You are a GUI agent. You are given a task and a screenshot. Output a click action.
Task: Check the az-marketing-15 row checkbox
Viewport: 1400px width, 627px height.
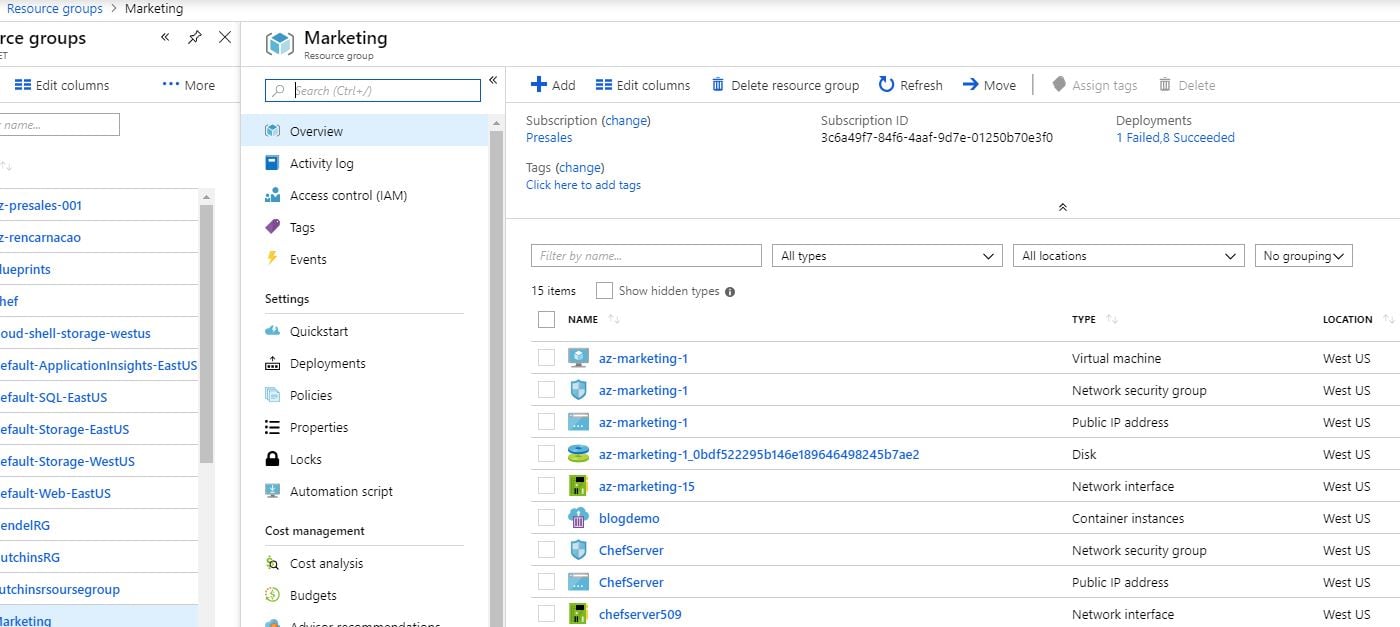(x=546, y=486)
